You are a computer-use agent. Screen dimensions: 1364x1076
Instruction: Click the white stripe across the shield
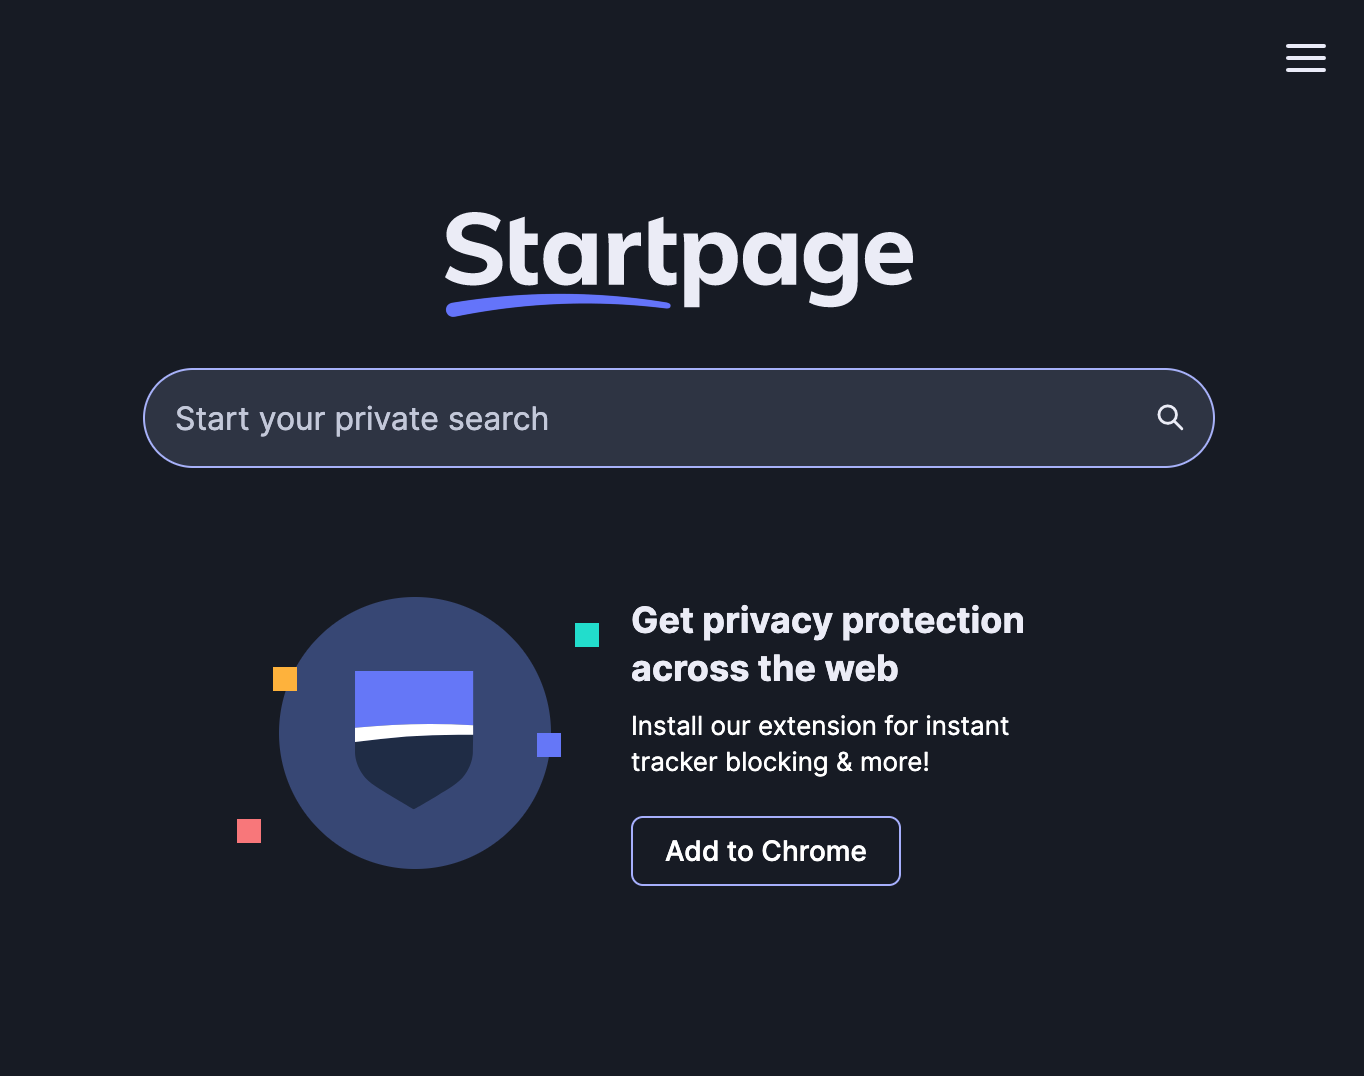(x=414, y=731)
